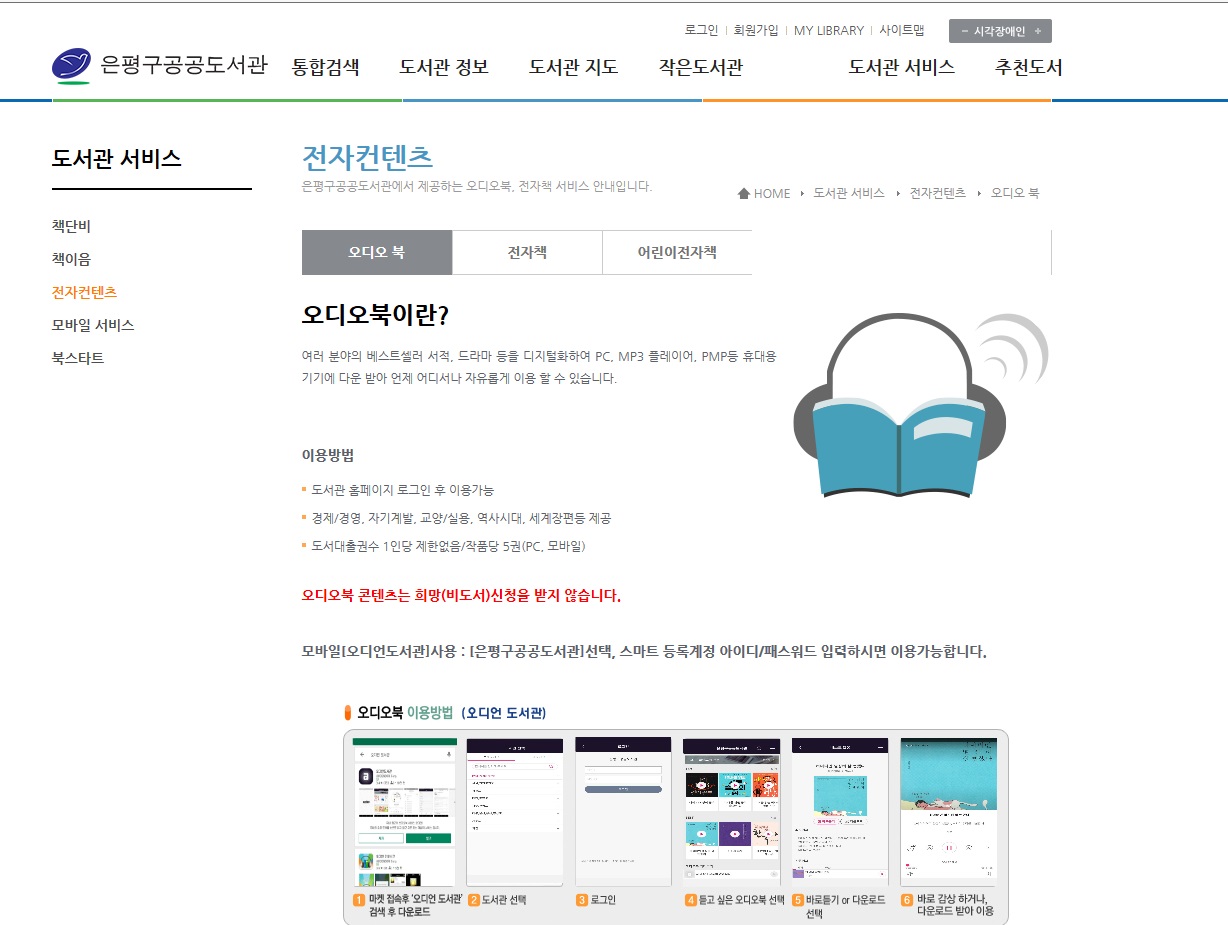Go to 회원가입 sign-up page

pyautogui.click(x=756, y=30)
